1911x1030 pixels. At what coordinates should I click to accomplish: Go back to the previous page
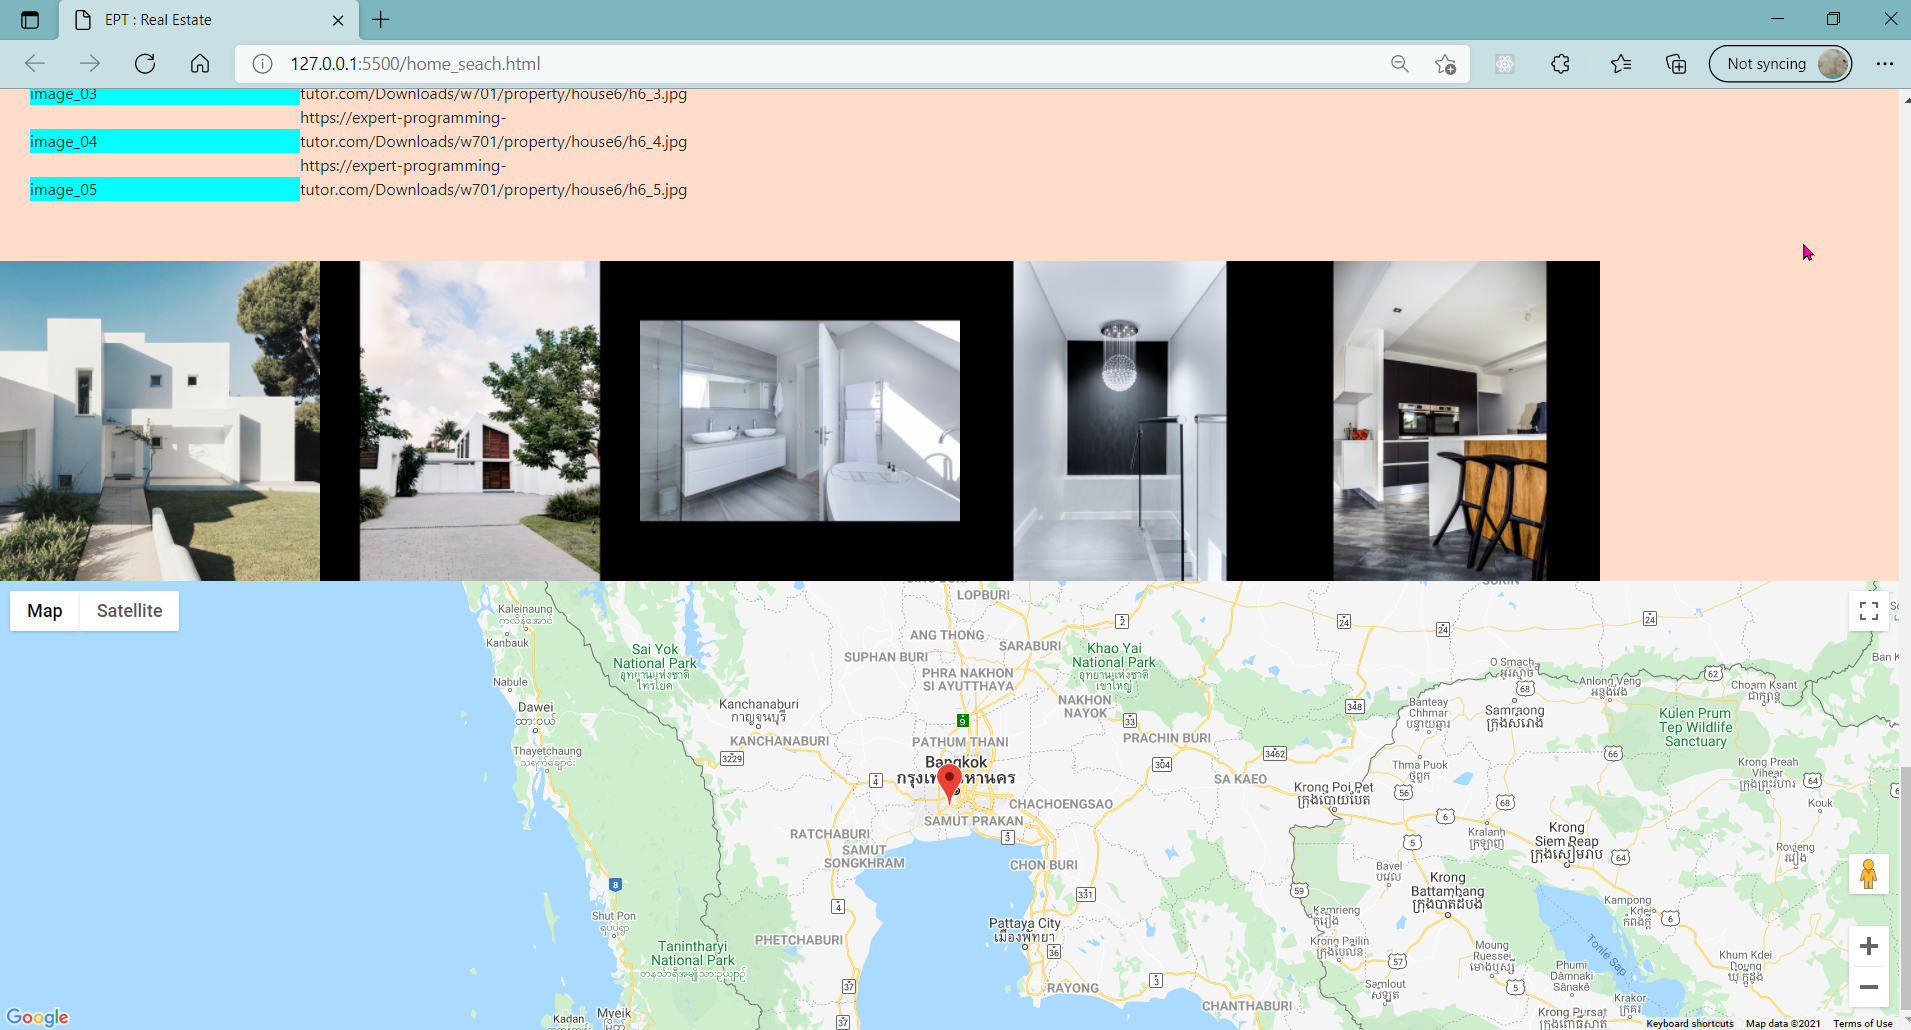point(35,64)
